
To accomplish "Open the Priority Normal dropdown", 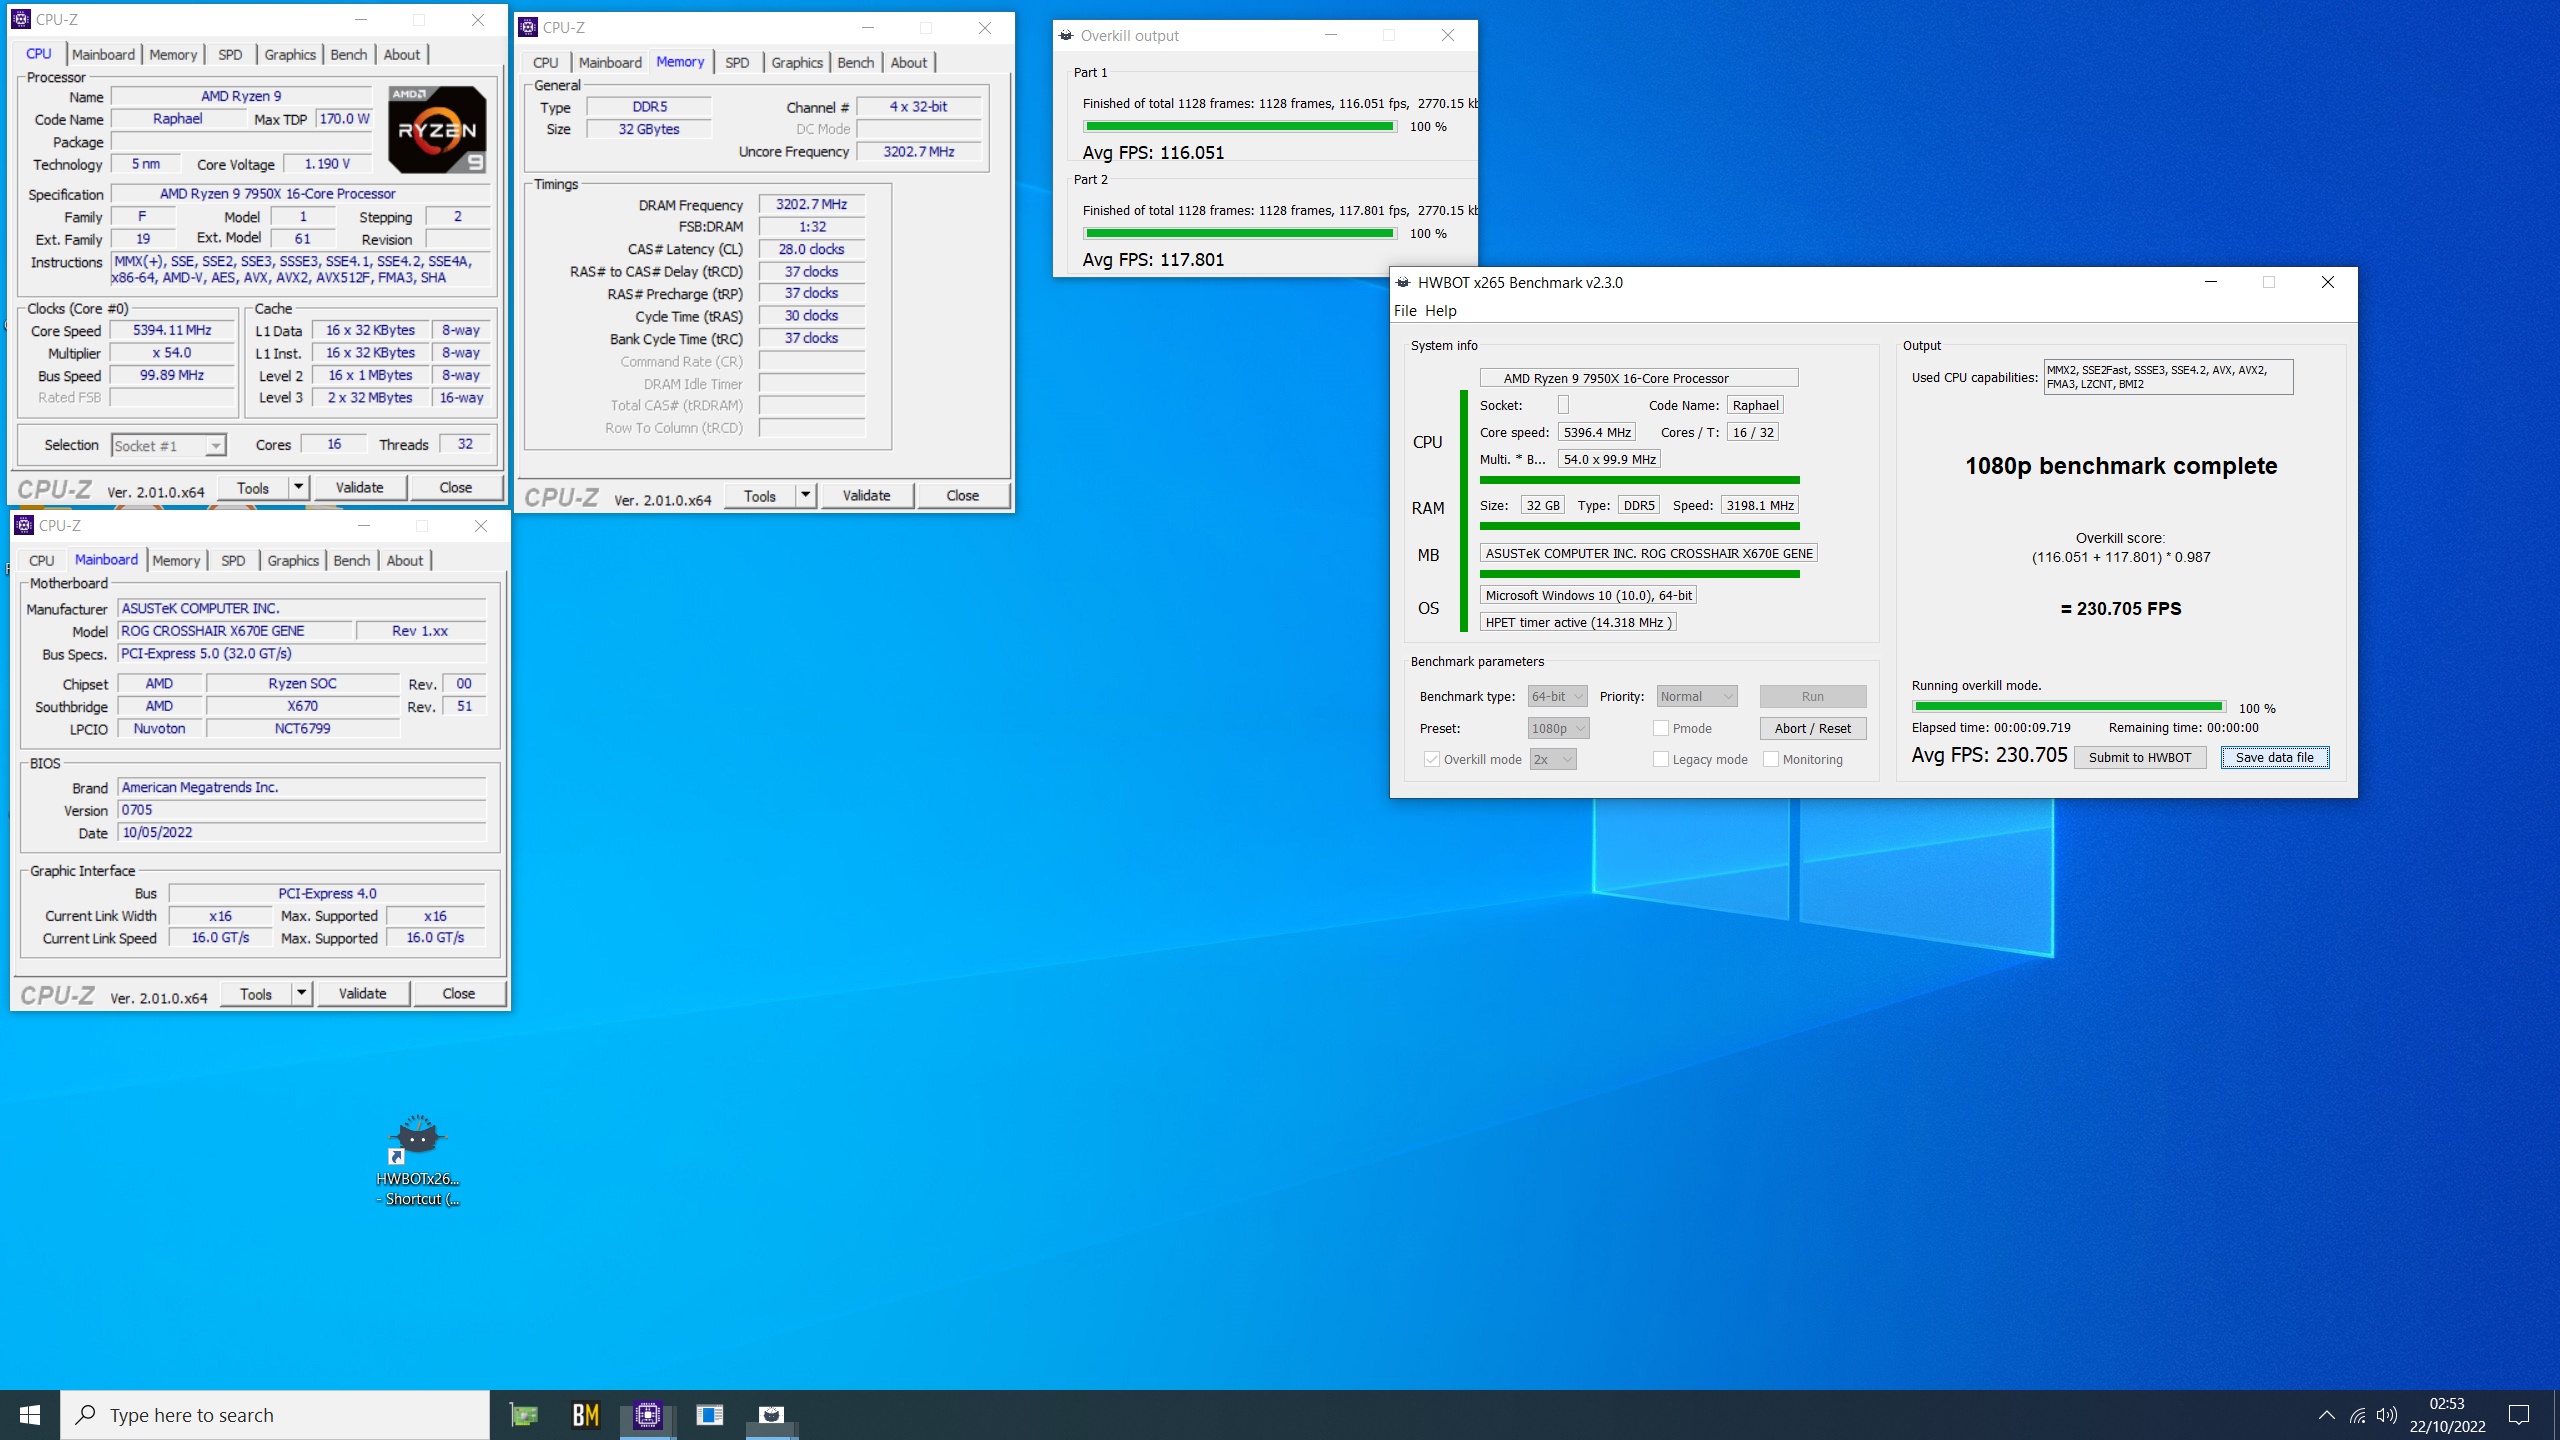I will (1697, 696).
